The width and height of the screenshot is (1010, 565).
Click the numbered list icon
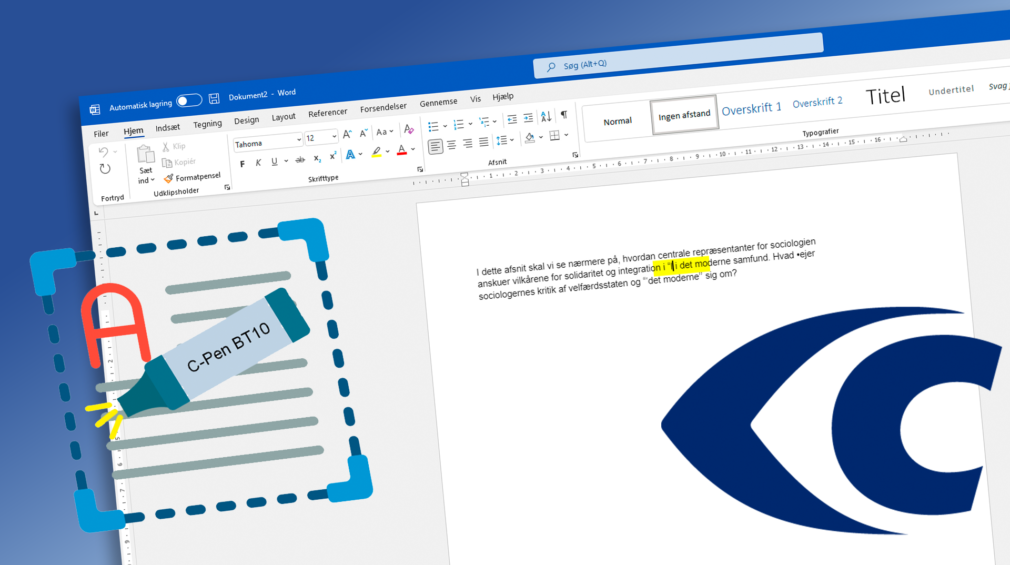pyautogui.click(x=459, y=124)
